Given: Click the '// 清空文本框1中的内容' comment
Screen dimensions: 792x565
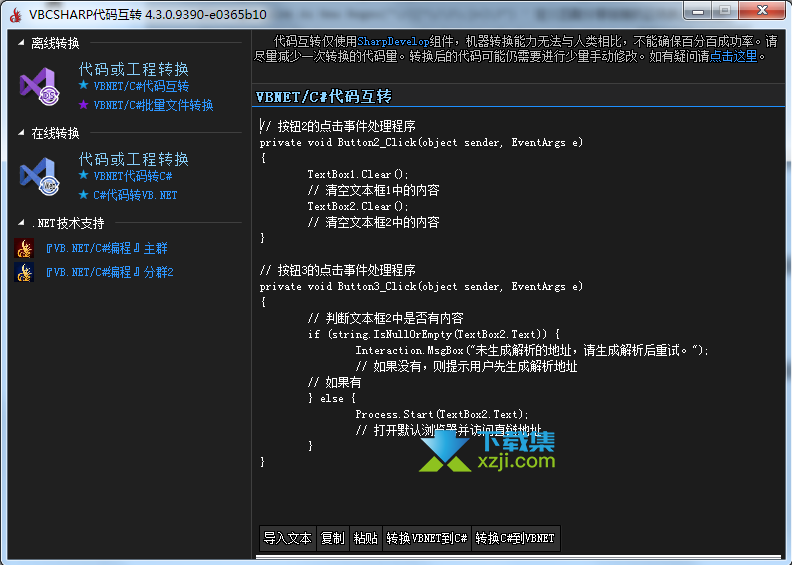Looking at the screenshot, I should pos(374,190).
